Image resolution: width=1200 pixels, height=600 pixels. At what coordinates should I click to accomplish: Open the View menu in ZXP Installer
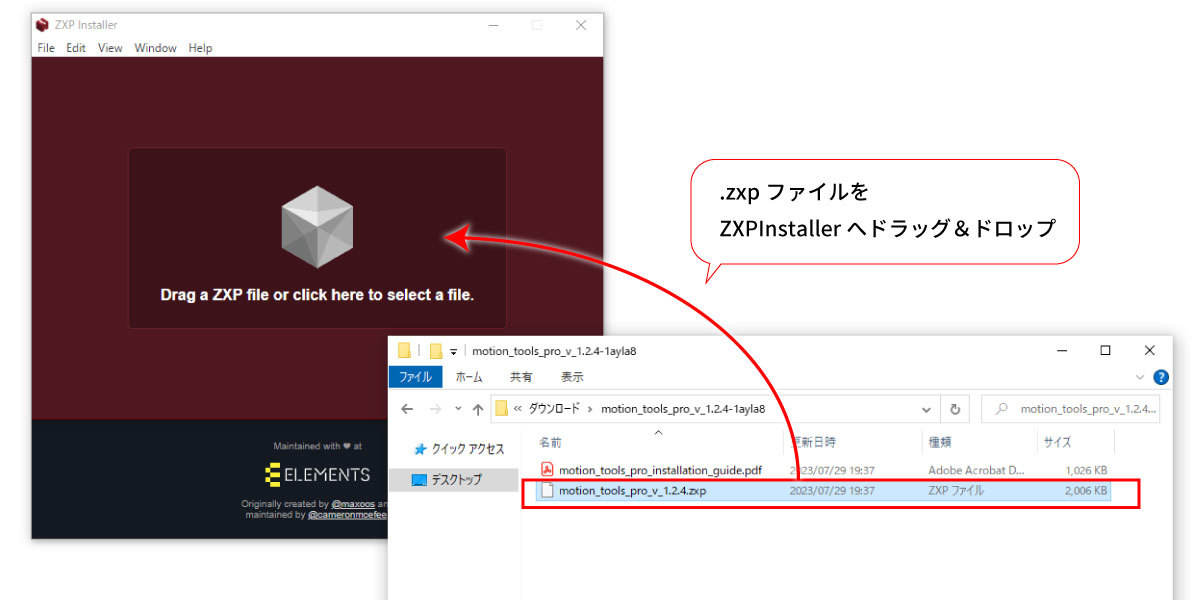[x=110, y=48]
